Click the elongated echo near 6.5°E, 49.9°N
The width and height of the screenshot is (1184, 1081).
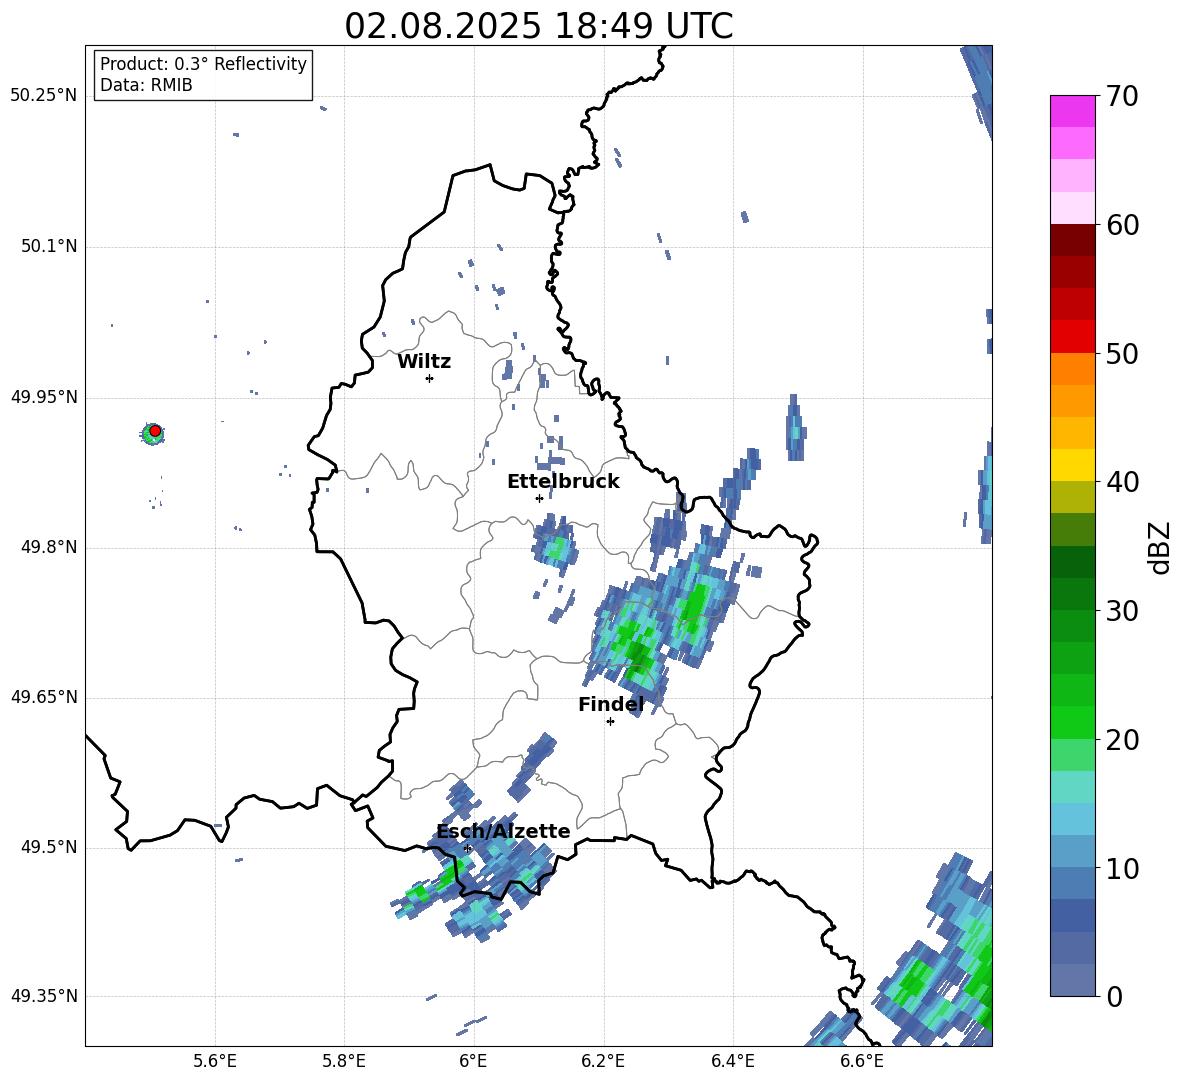tap(795, 428)
